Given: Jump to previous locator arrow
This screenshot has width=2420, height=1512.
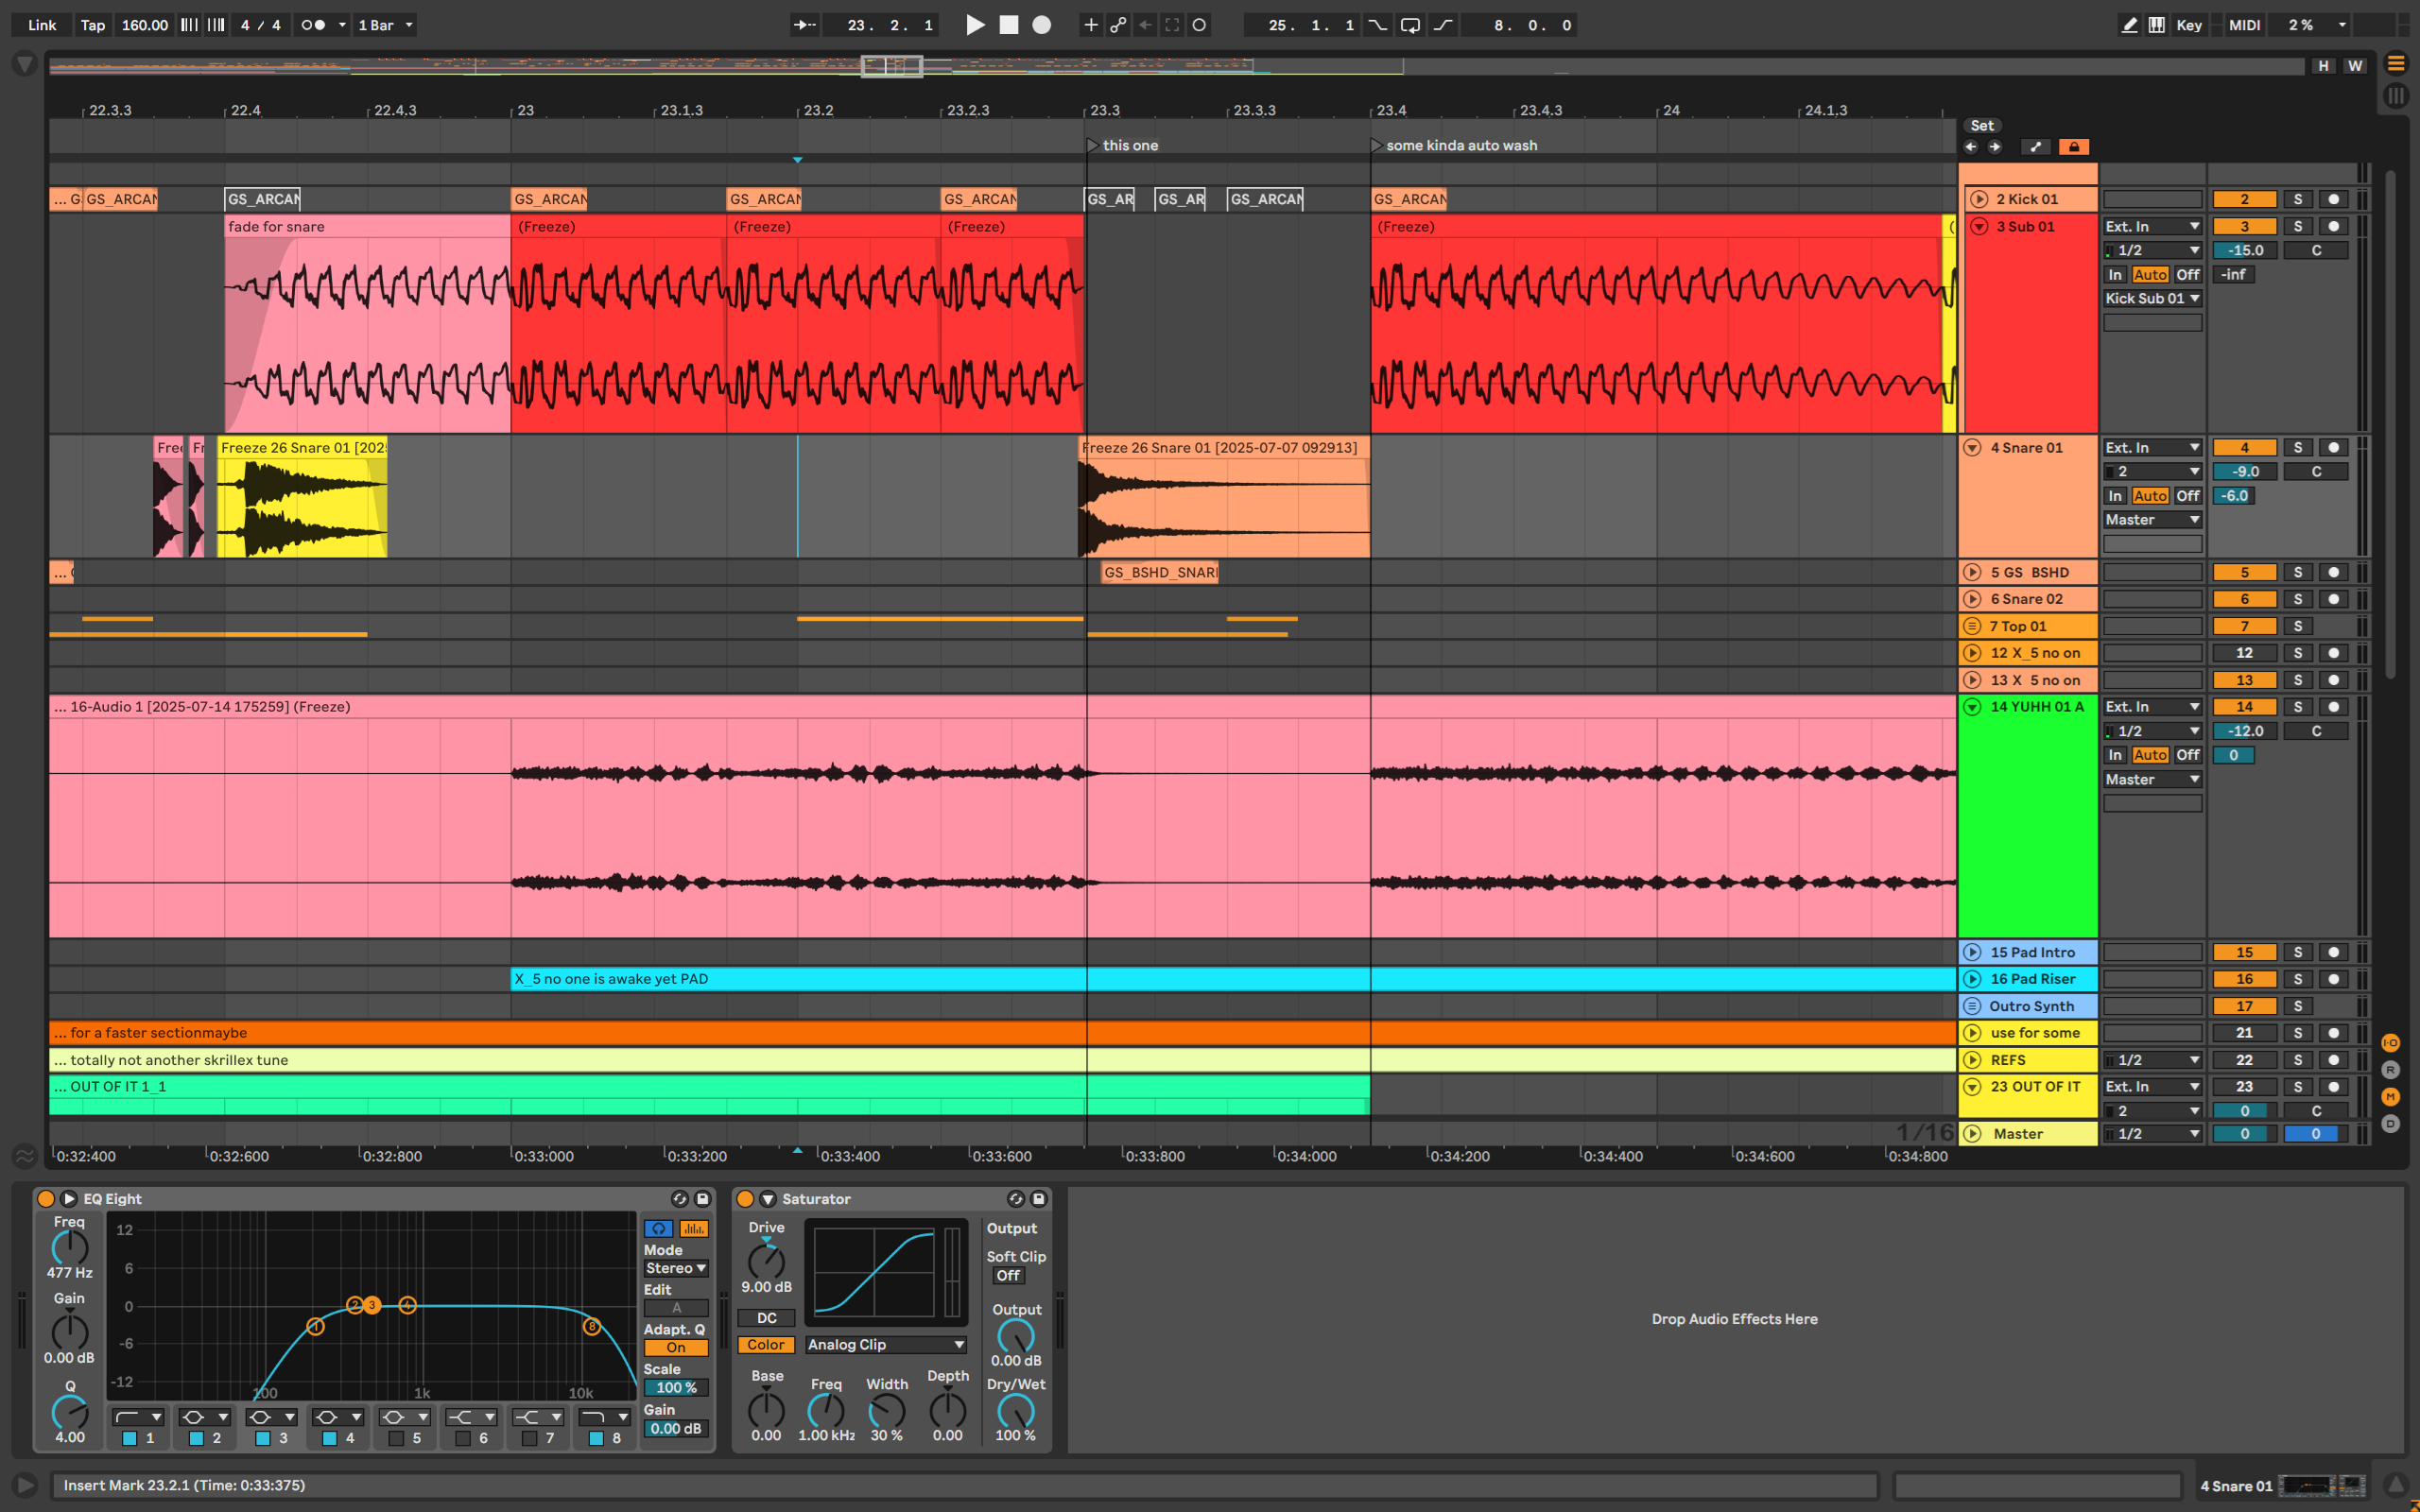Looking at the screenshot, I should [1971, 147].
